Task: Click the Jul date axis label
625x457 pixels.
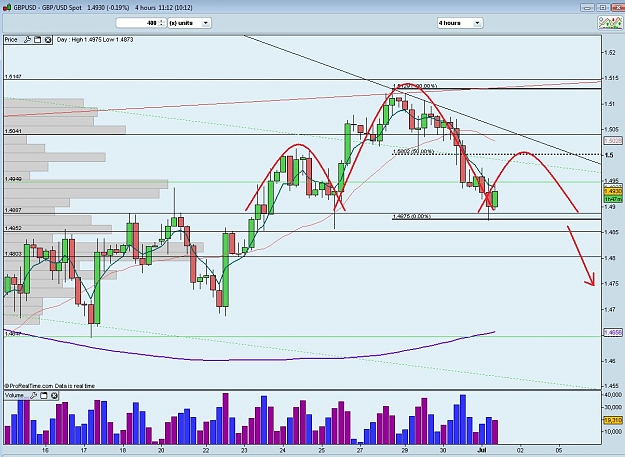Action: (x=482, y=450)
